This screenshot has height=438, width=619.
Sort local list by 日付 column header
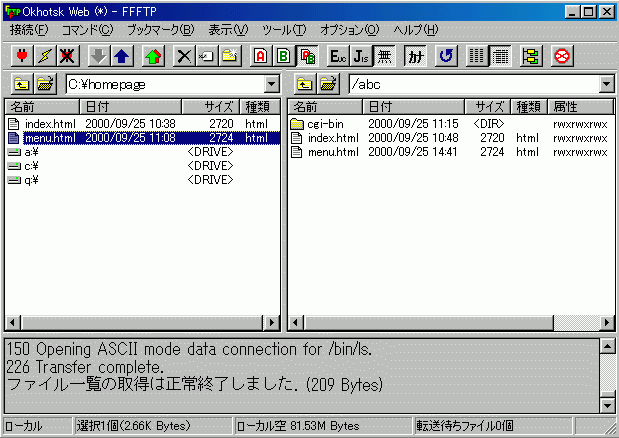coord(131,107)
